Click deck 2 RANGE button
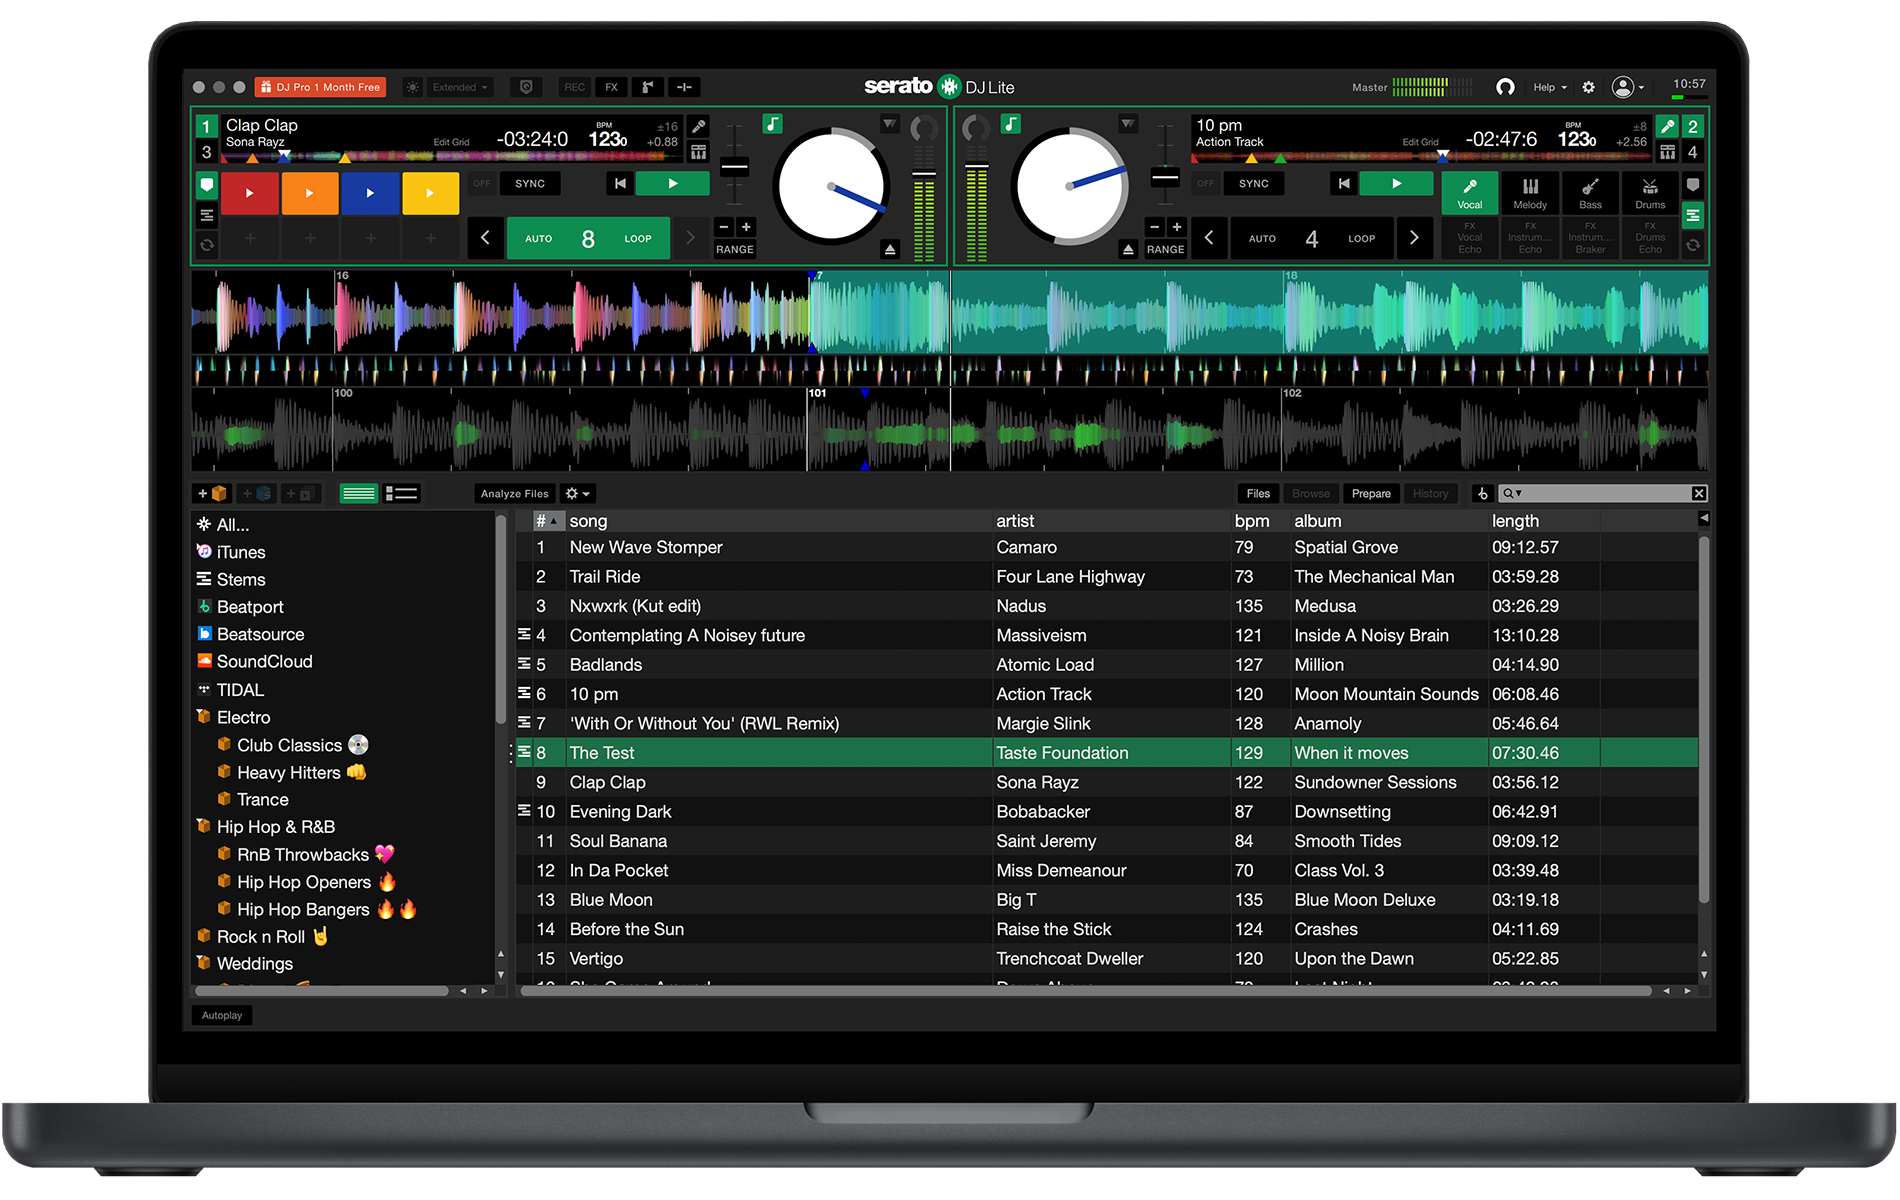1900x1200 pixels. [1165, 249]
